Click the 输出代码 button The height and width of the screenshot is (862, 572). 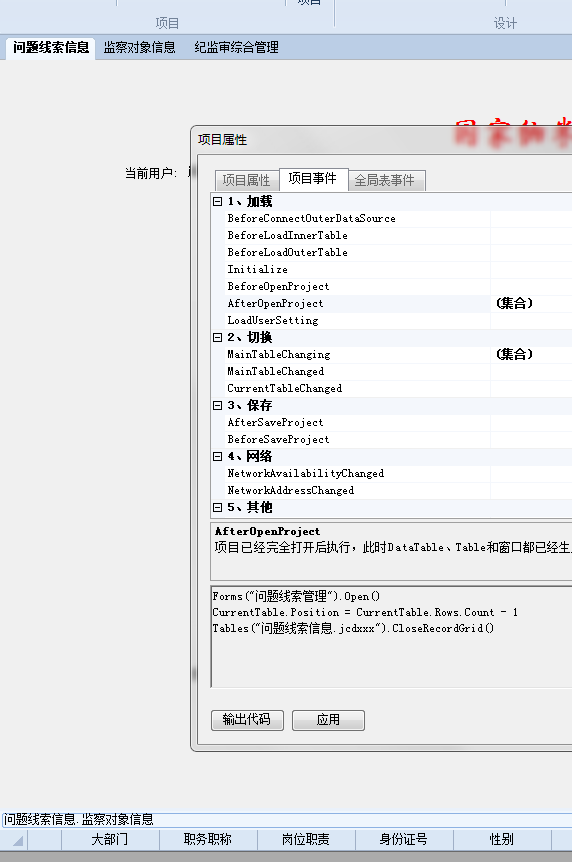coord(248,720)
